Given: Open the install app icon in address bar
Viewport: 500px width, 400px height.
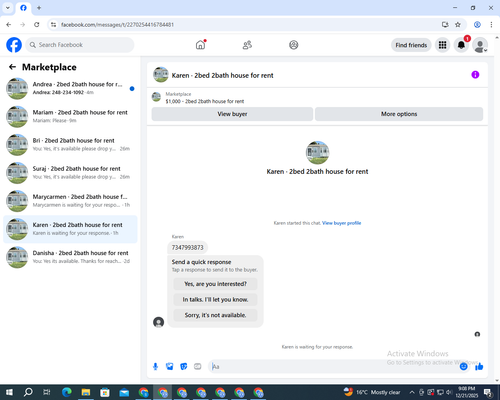Looking at the screenshot, I should (445, 24).
